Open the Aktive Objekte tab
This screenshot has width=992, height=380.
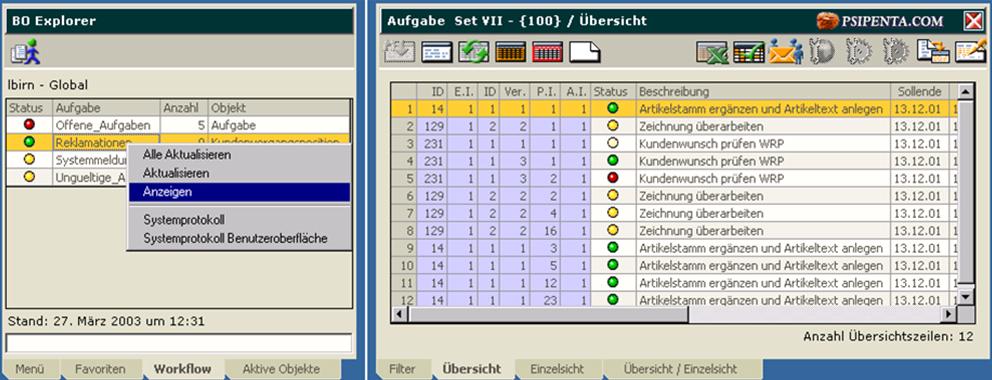[281, 369]
